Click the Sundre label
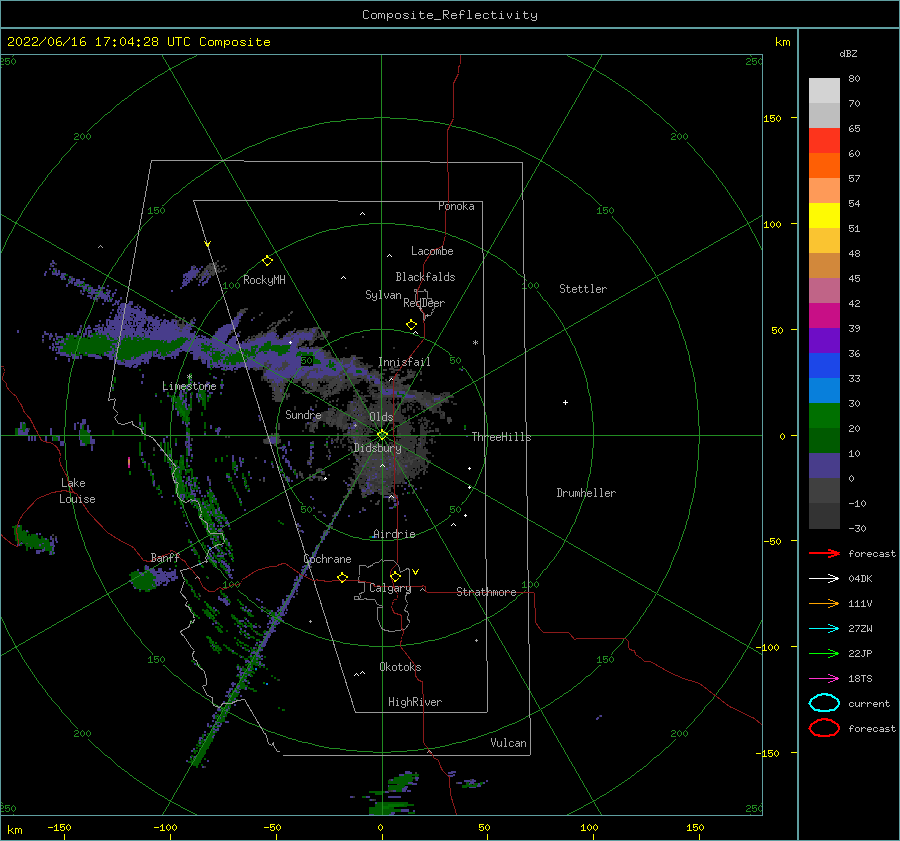This screenshot has width=900, height=841. [x=304, y=414]
